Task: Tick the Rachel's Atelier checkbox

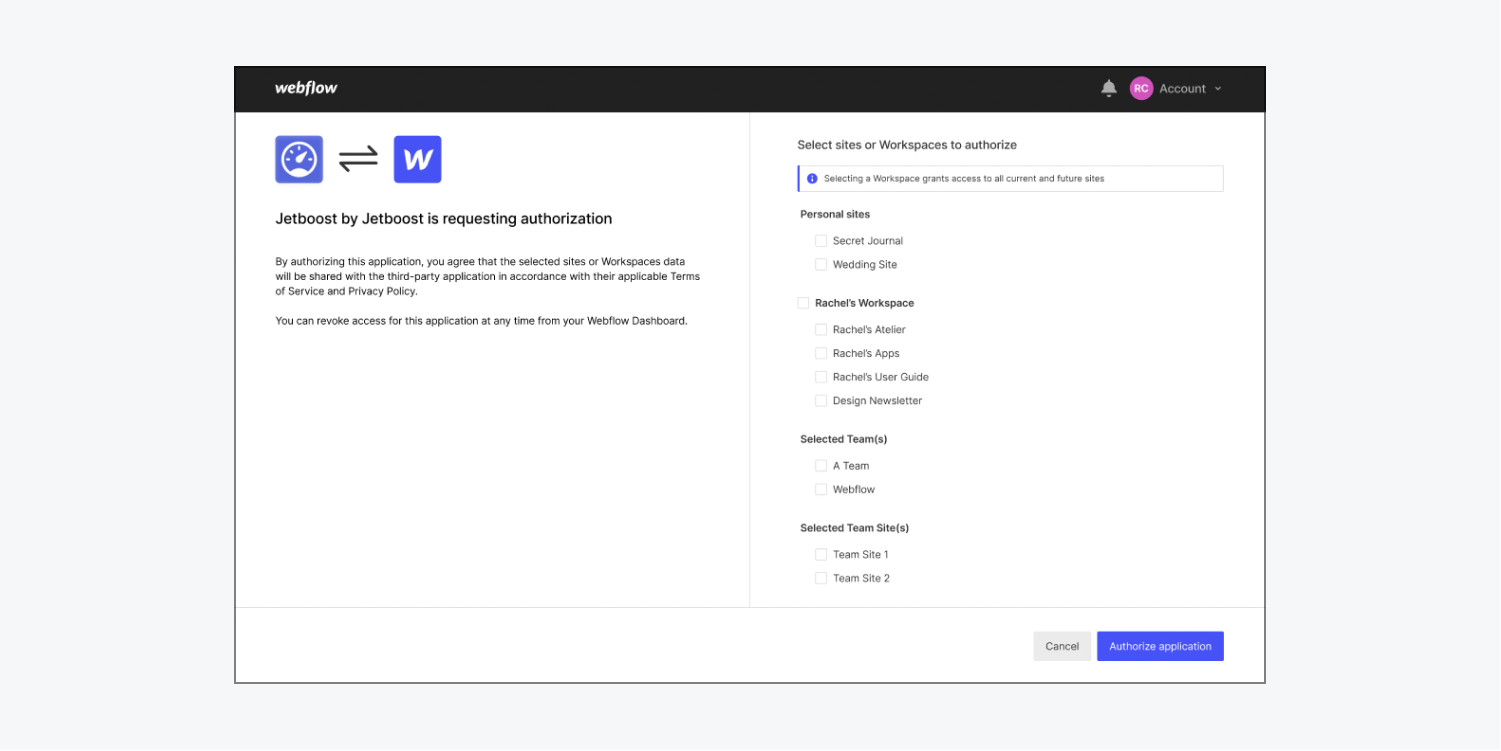Action: point(821,329)
